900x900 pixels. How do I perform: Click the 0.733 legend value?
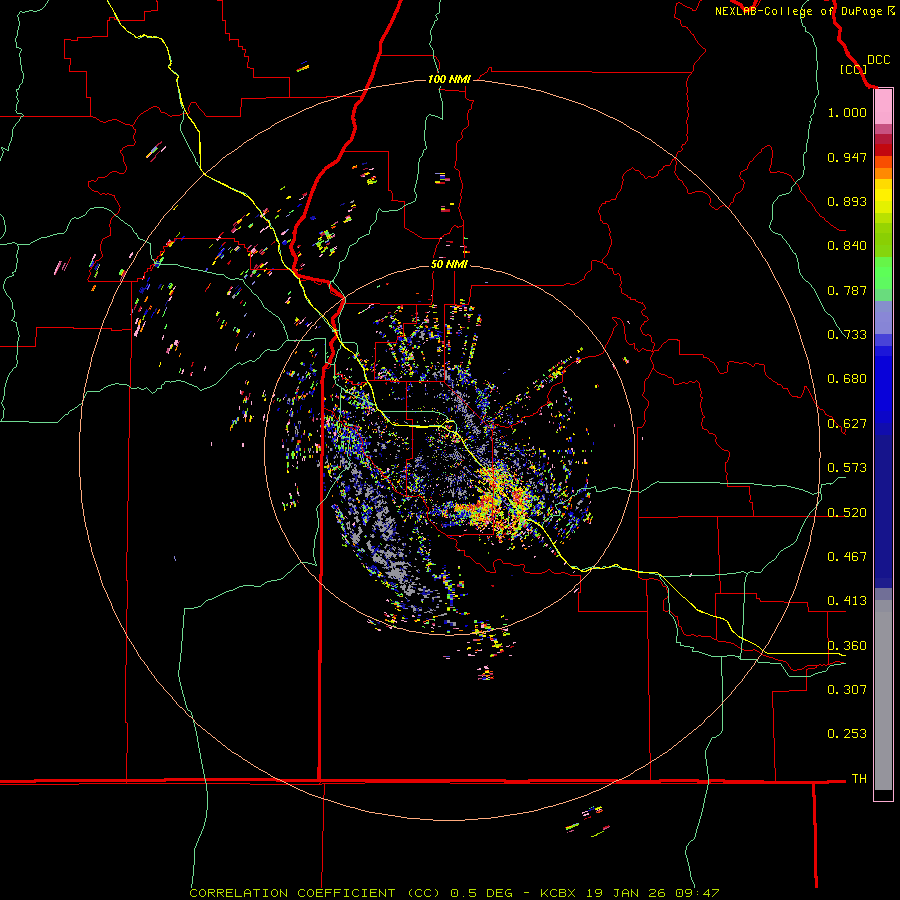coord(847,335)
